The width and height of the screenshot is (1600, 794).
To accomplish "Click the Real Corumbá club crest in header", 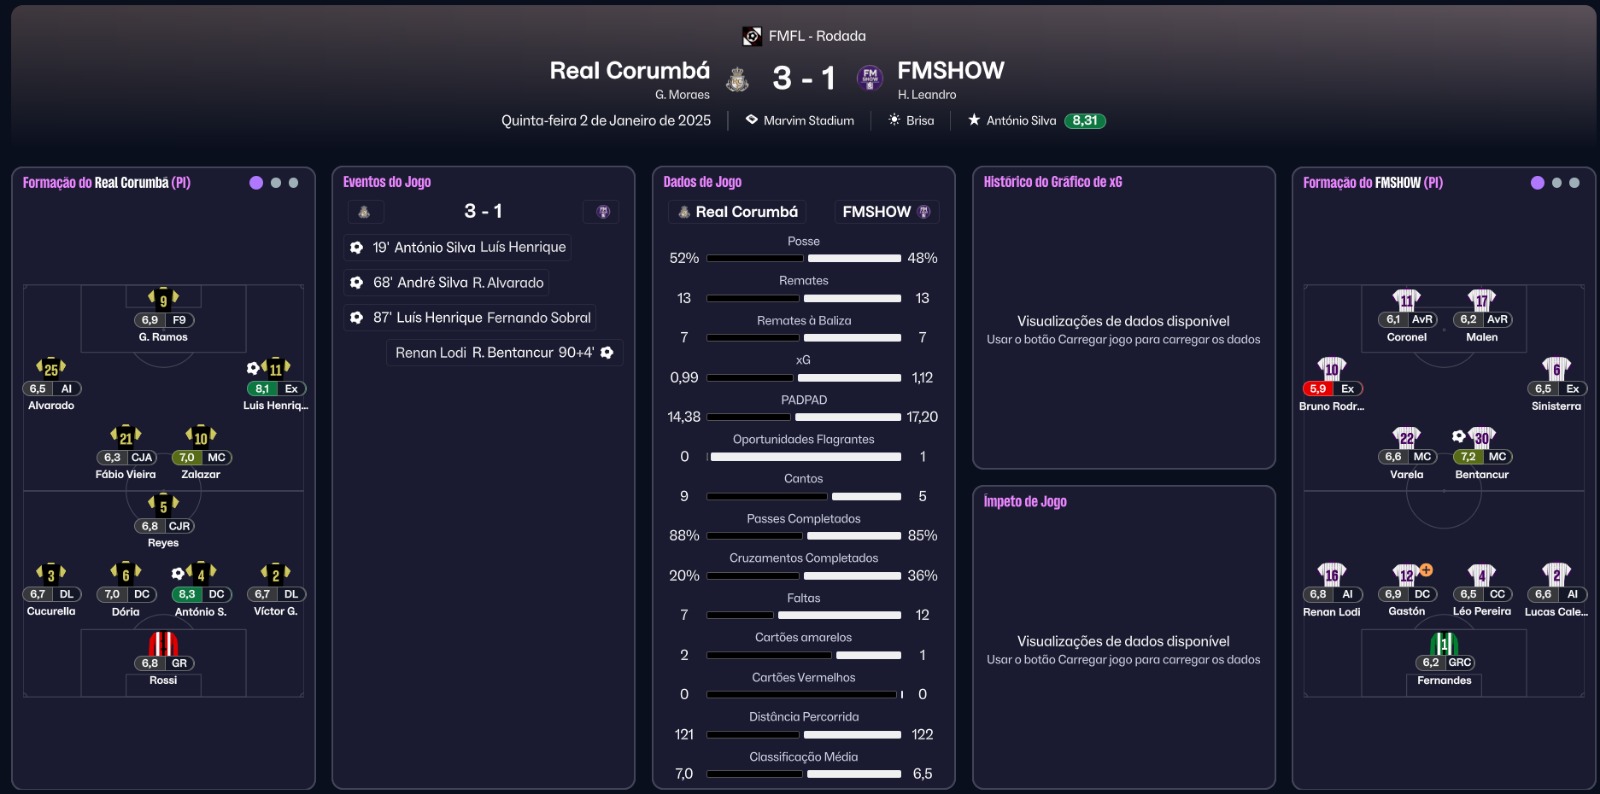I will pos(738,79).
